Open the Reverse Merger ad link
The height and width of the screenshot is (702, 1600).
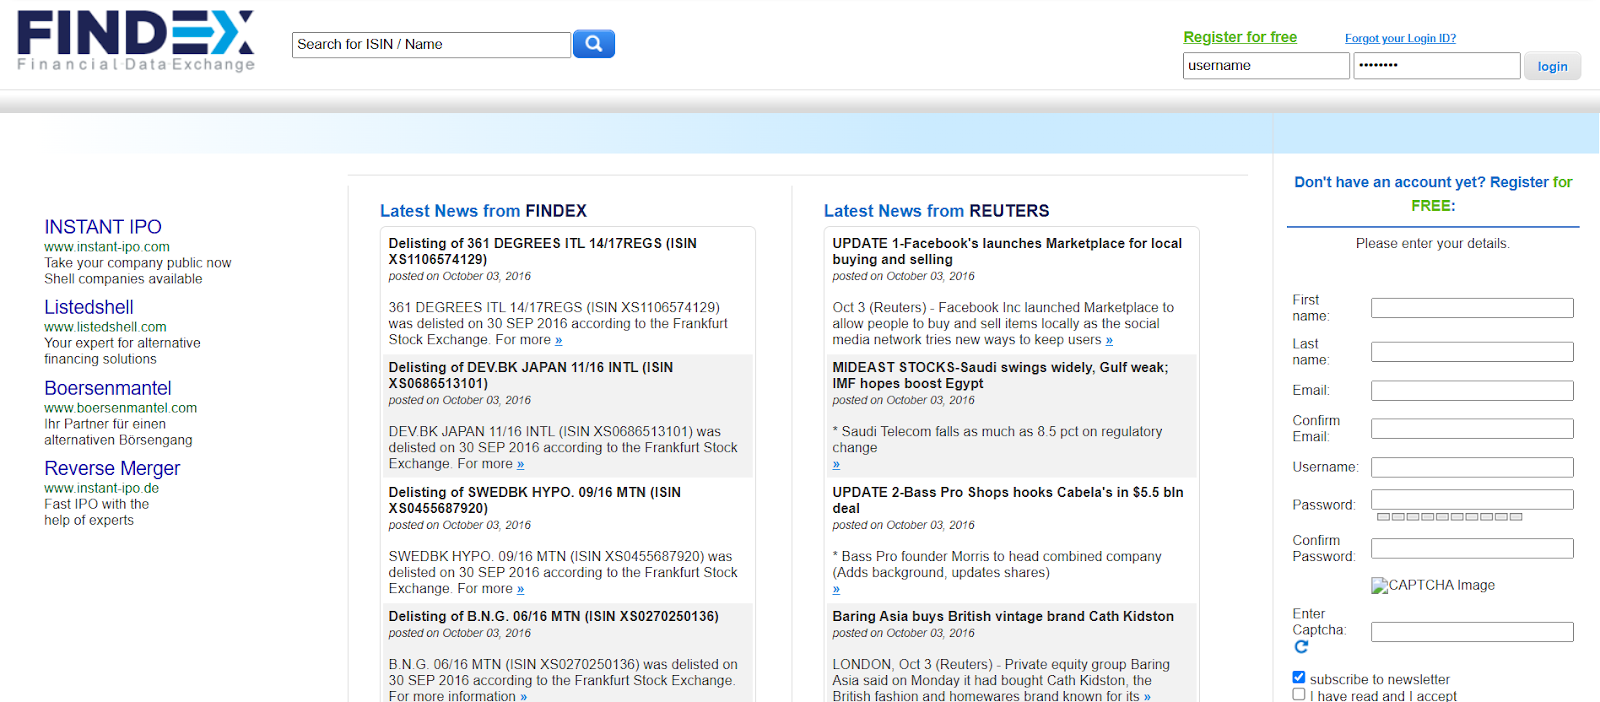coord(112,468)
